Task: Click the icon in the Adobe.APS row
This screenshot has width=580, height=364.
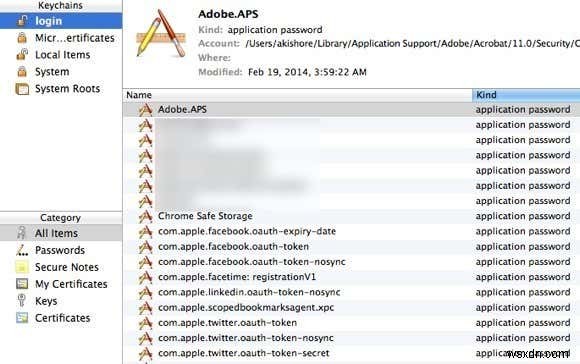Action: [x=145, y=109]
